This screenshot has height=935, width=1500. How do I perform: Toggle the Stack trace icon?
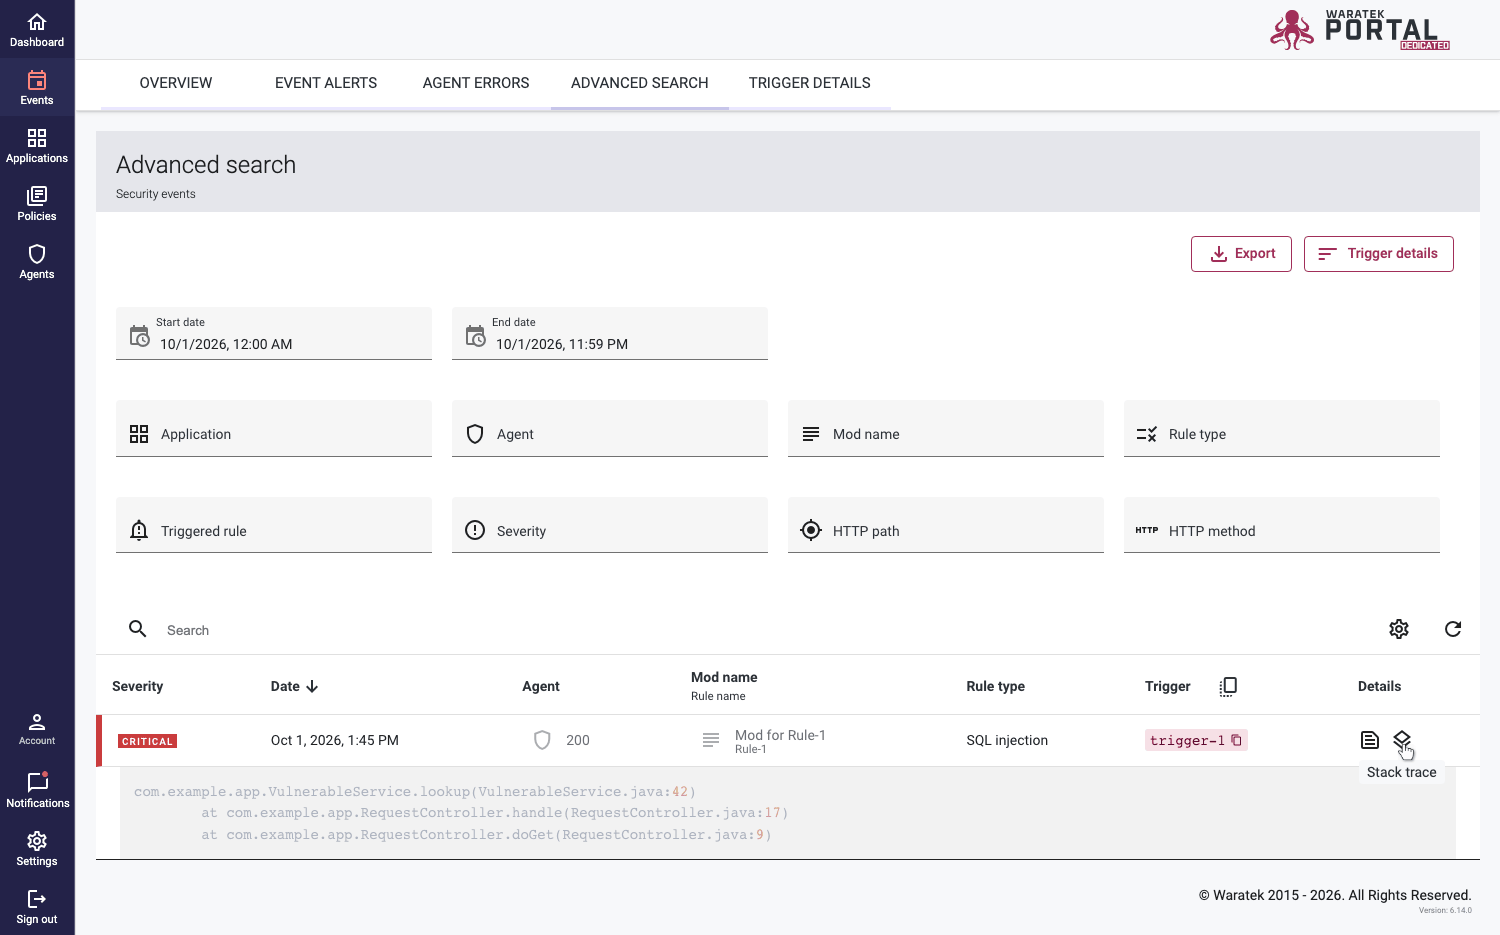(x=1402, y=740)
